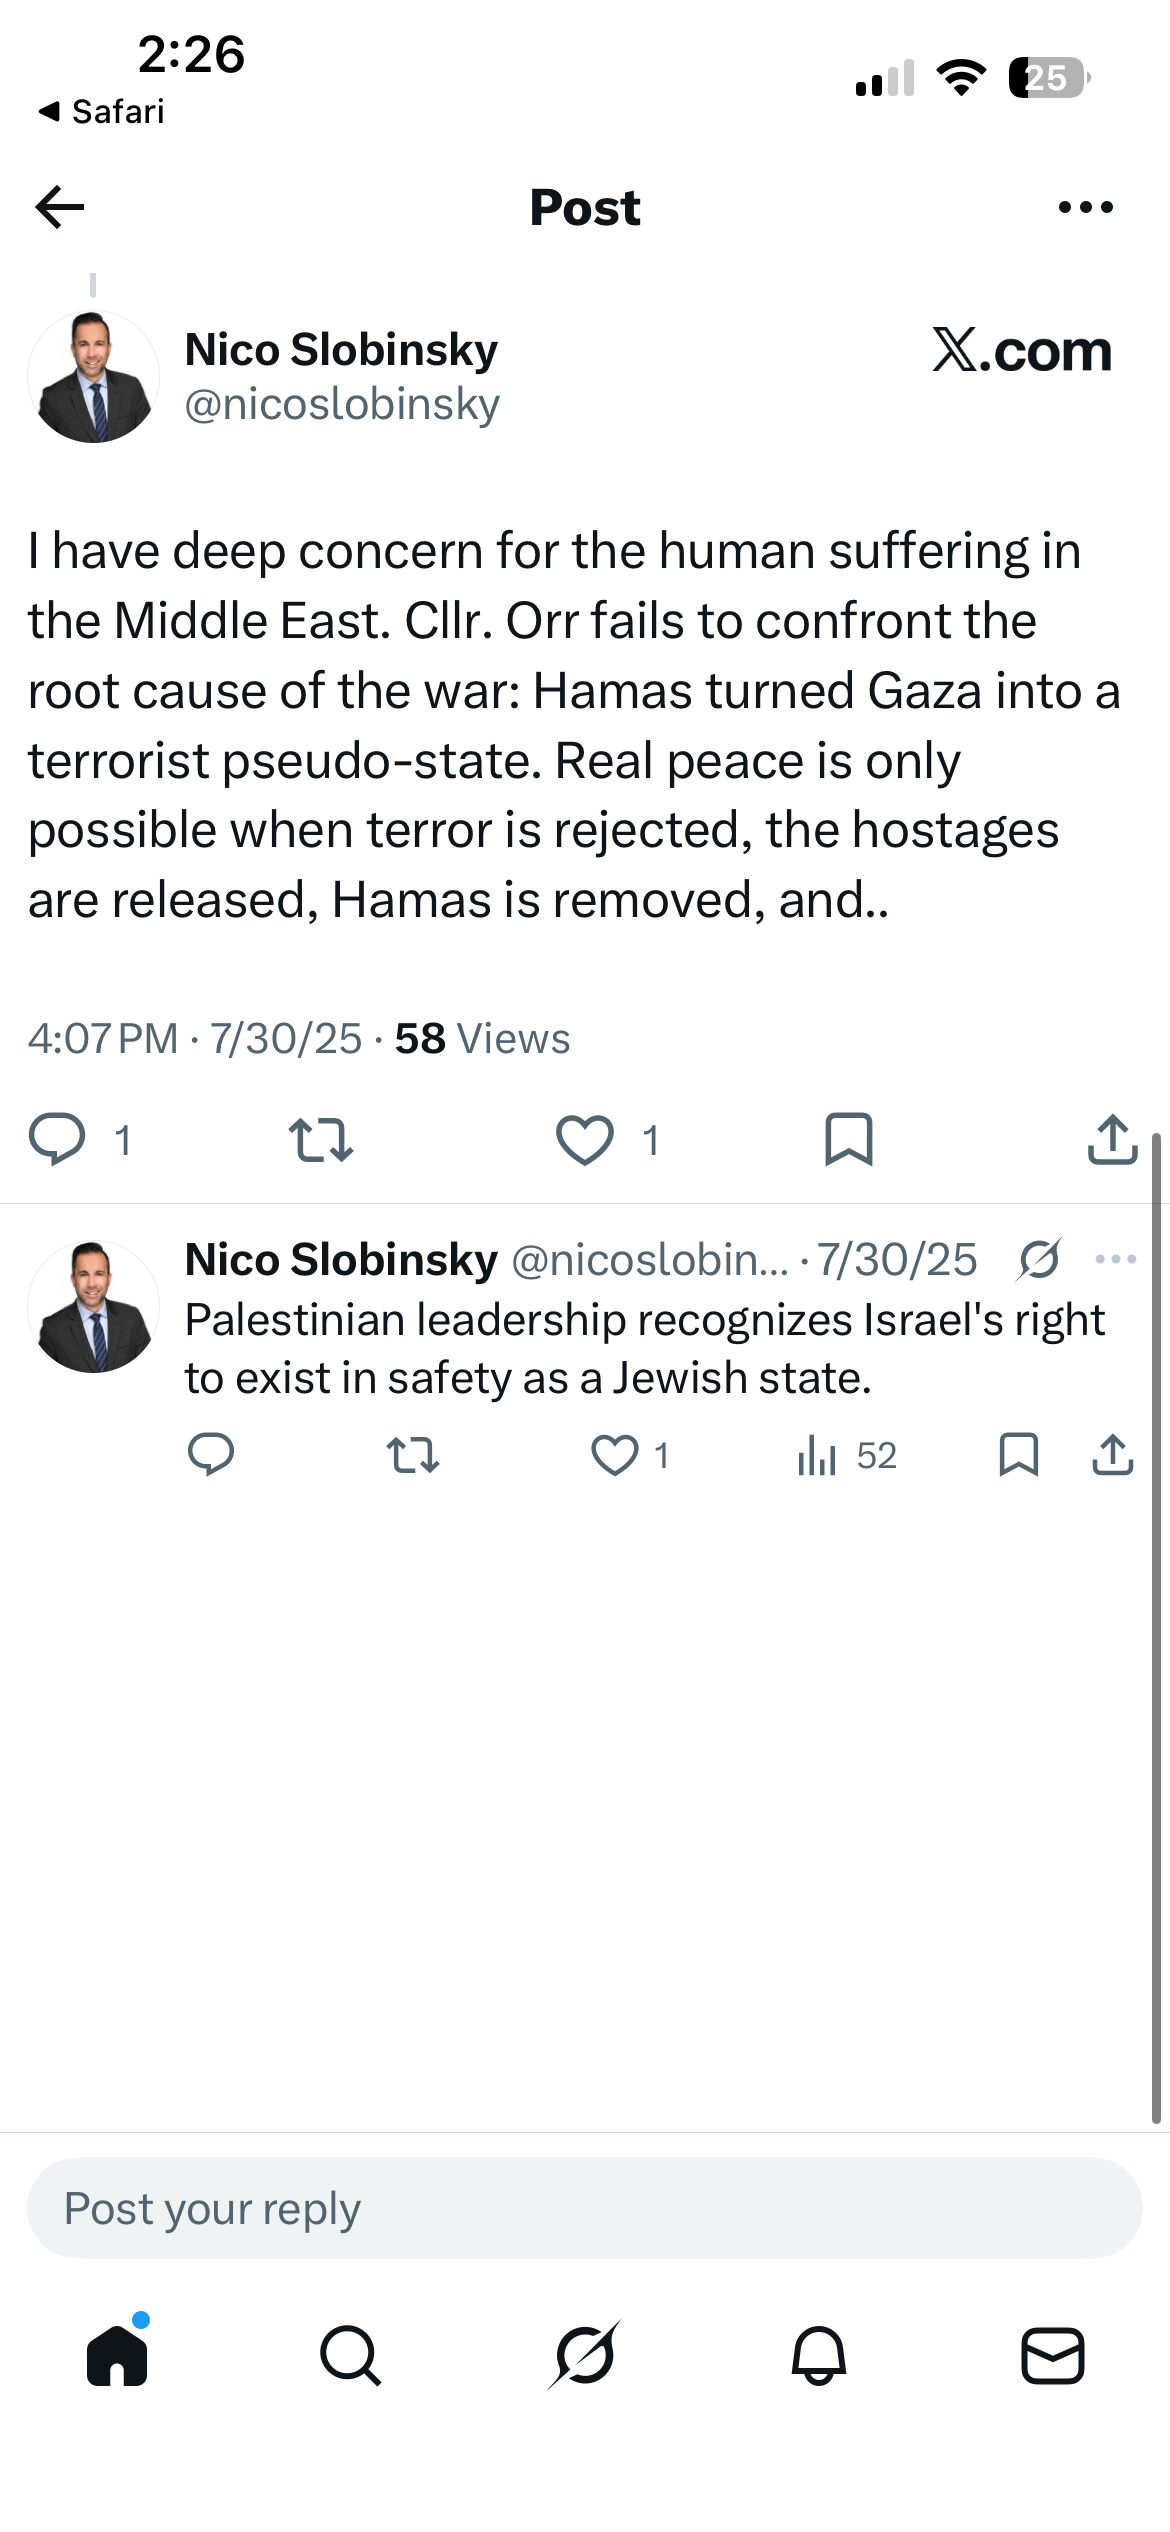
Task: Repost the main Nico Slobinsky post
Action: click(x=320, y=1140)
